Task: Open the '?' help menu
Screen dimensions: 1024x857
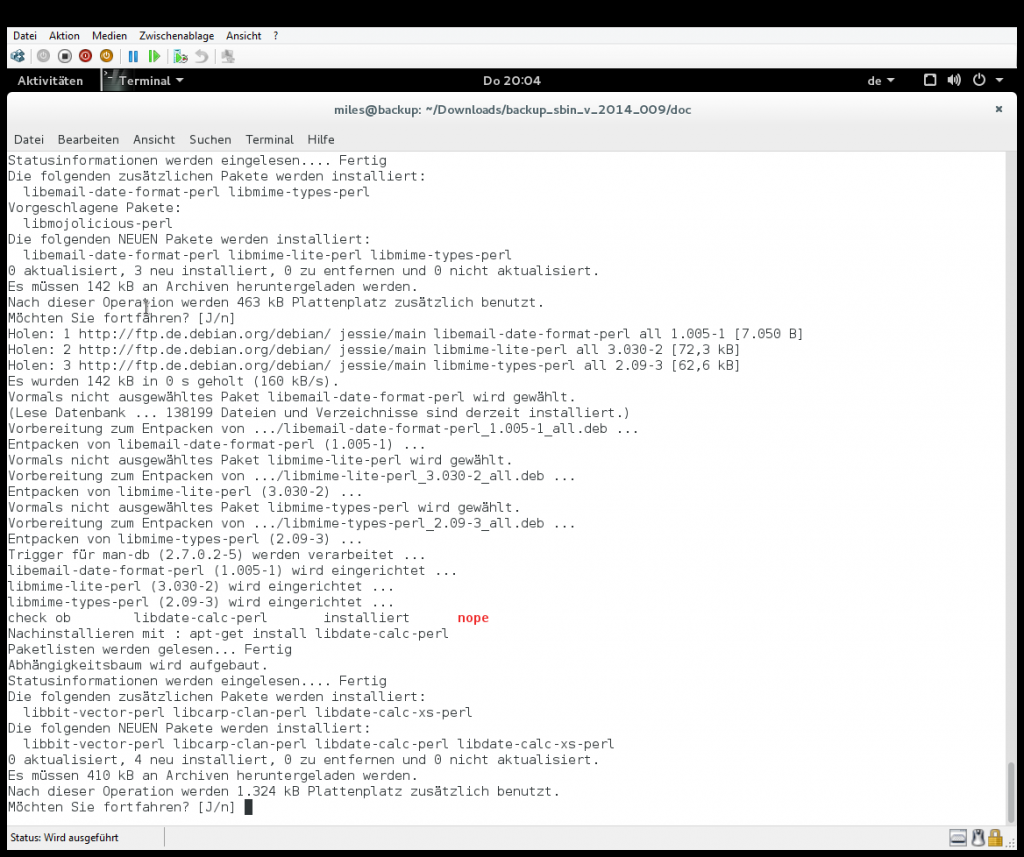Action: click(276, 36)
